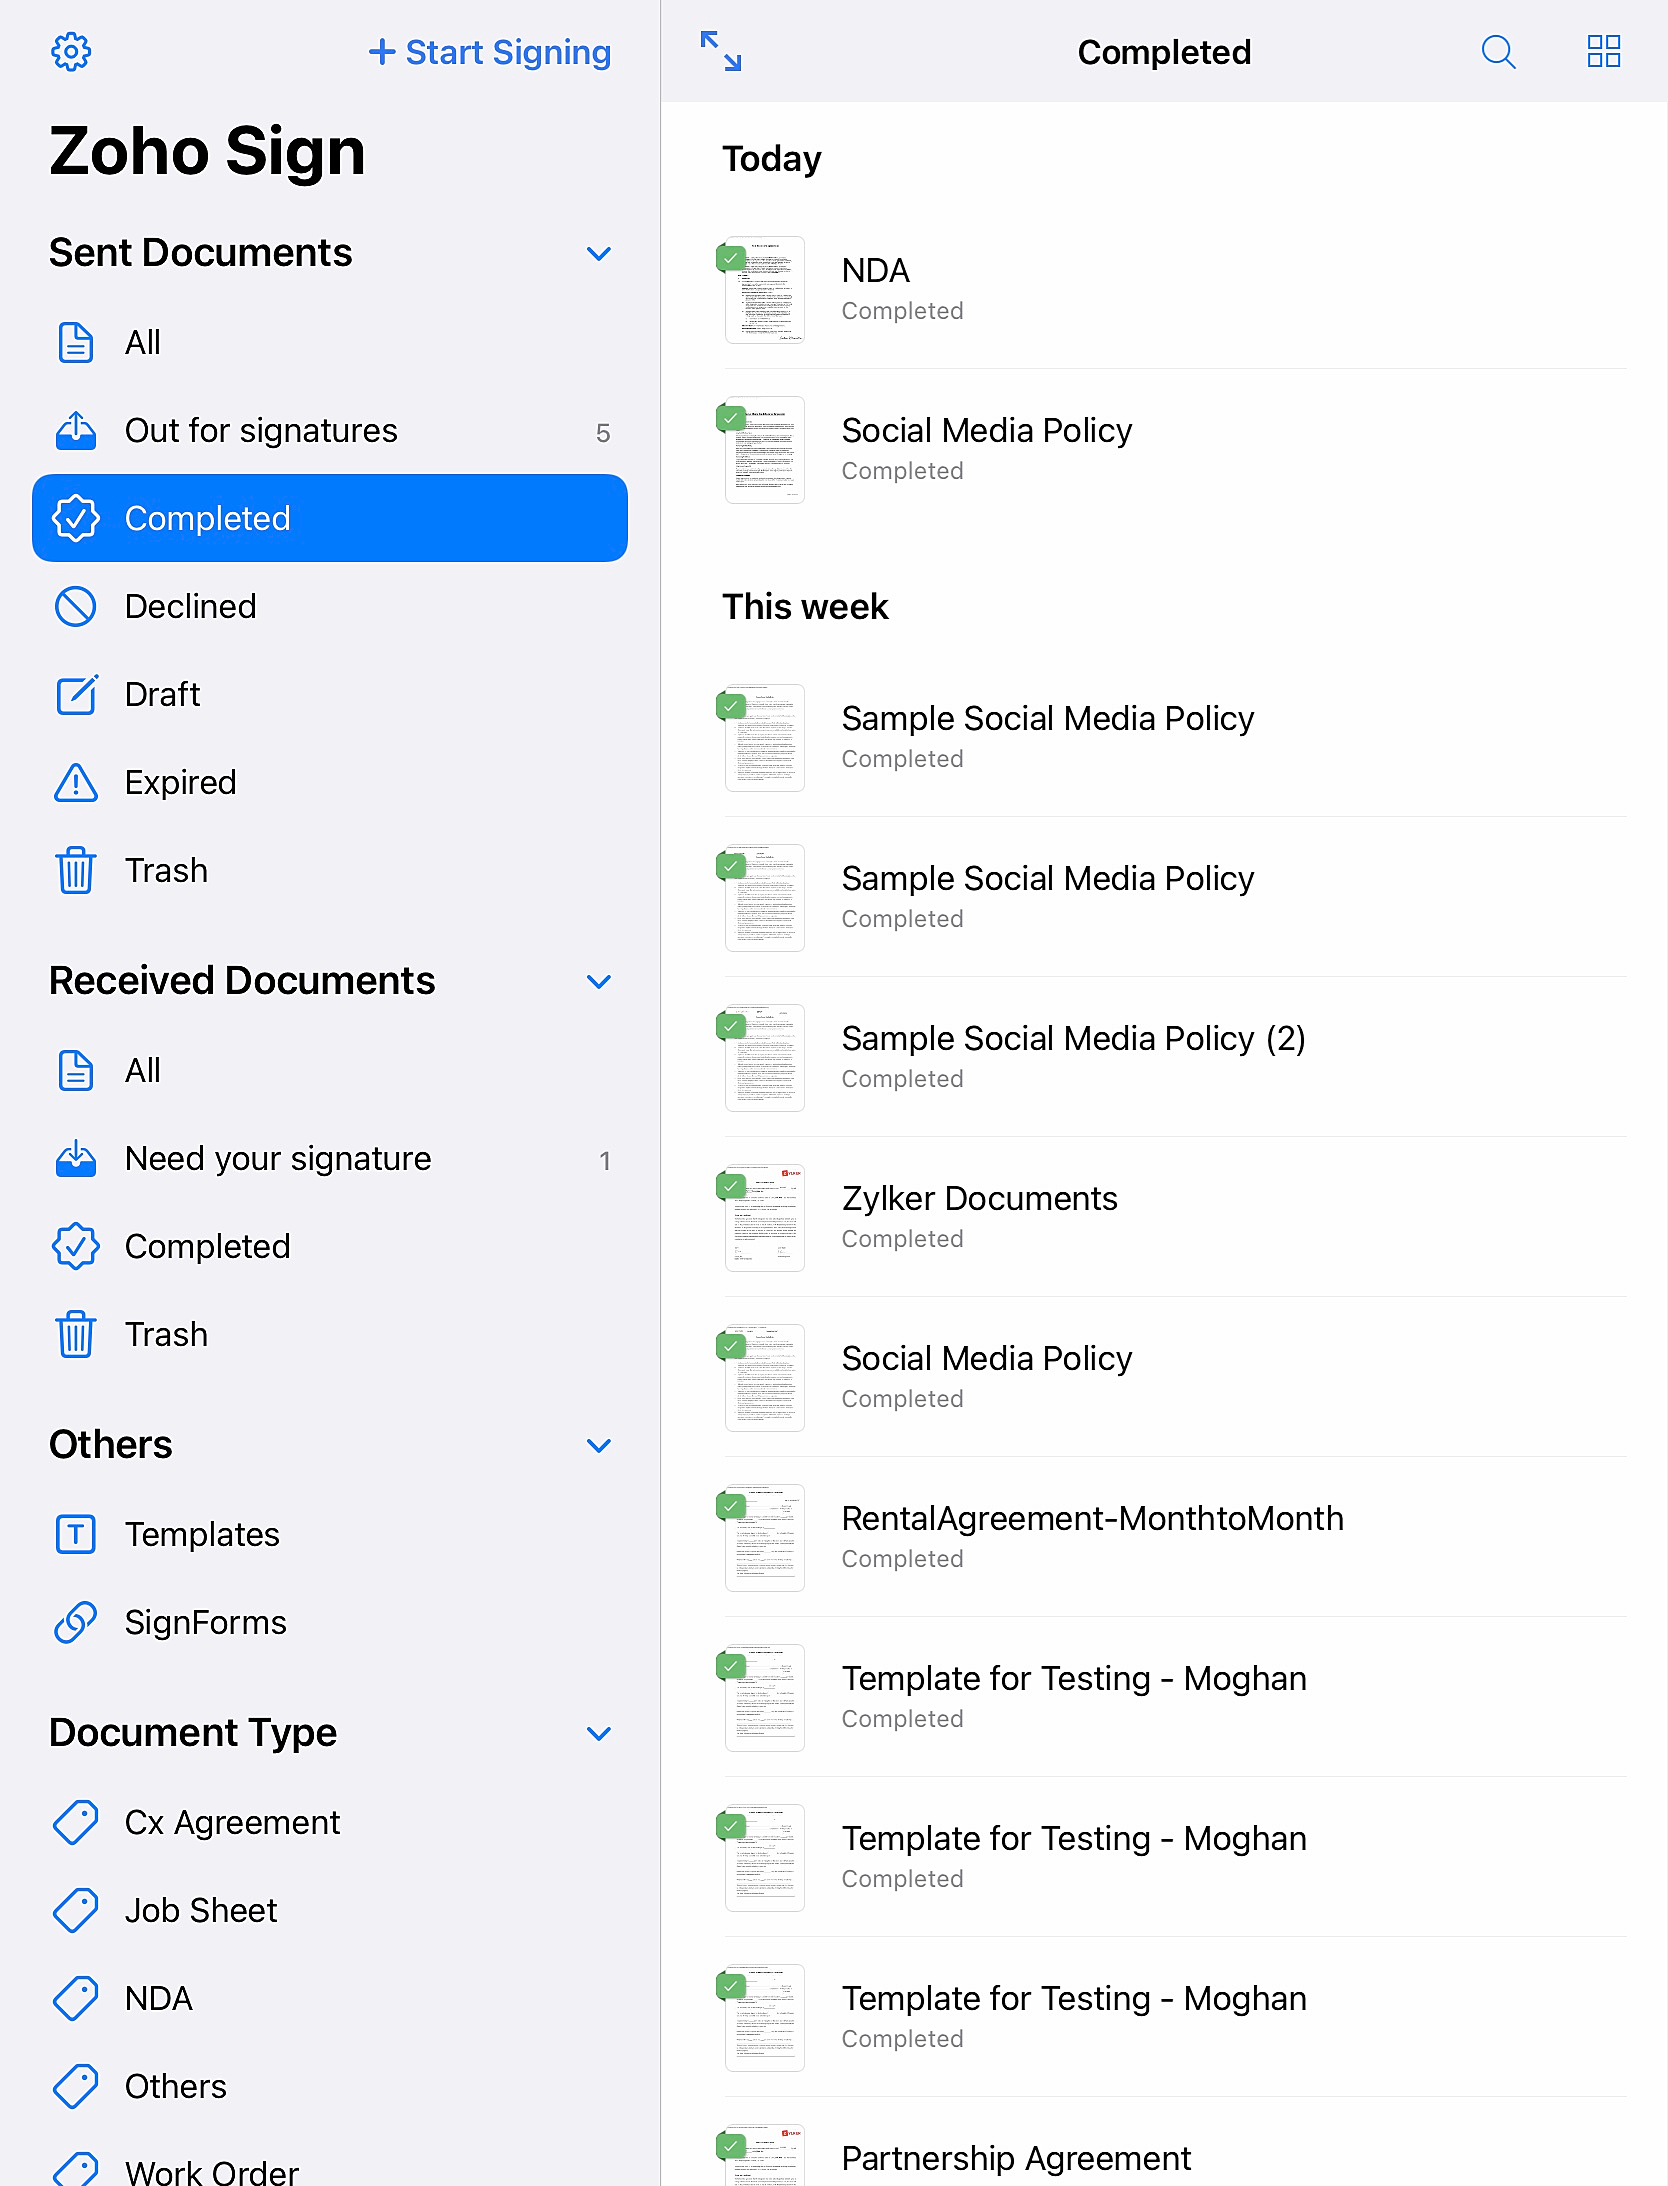Viewport: 1668px width, 2186px height.
Task: Open the Out for signatures list
Action: (330, 430)
